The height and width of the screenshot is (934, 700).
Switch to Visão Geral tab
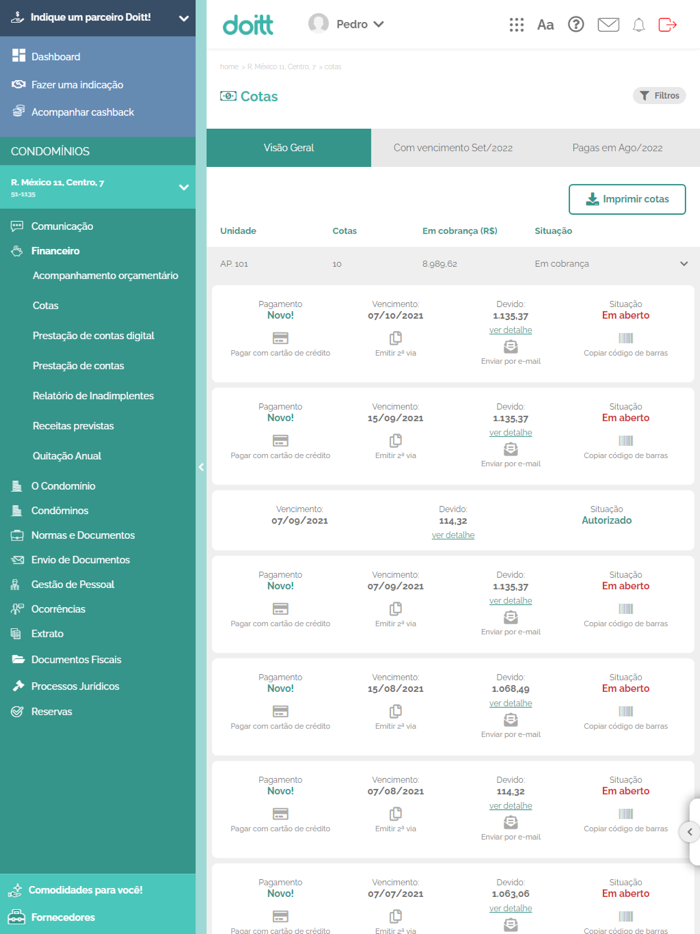(x=289, y=148)
